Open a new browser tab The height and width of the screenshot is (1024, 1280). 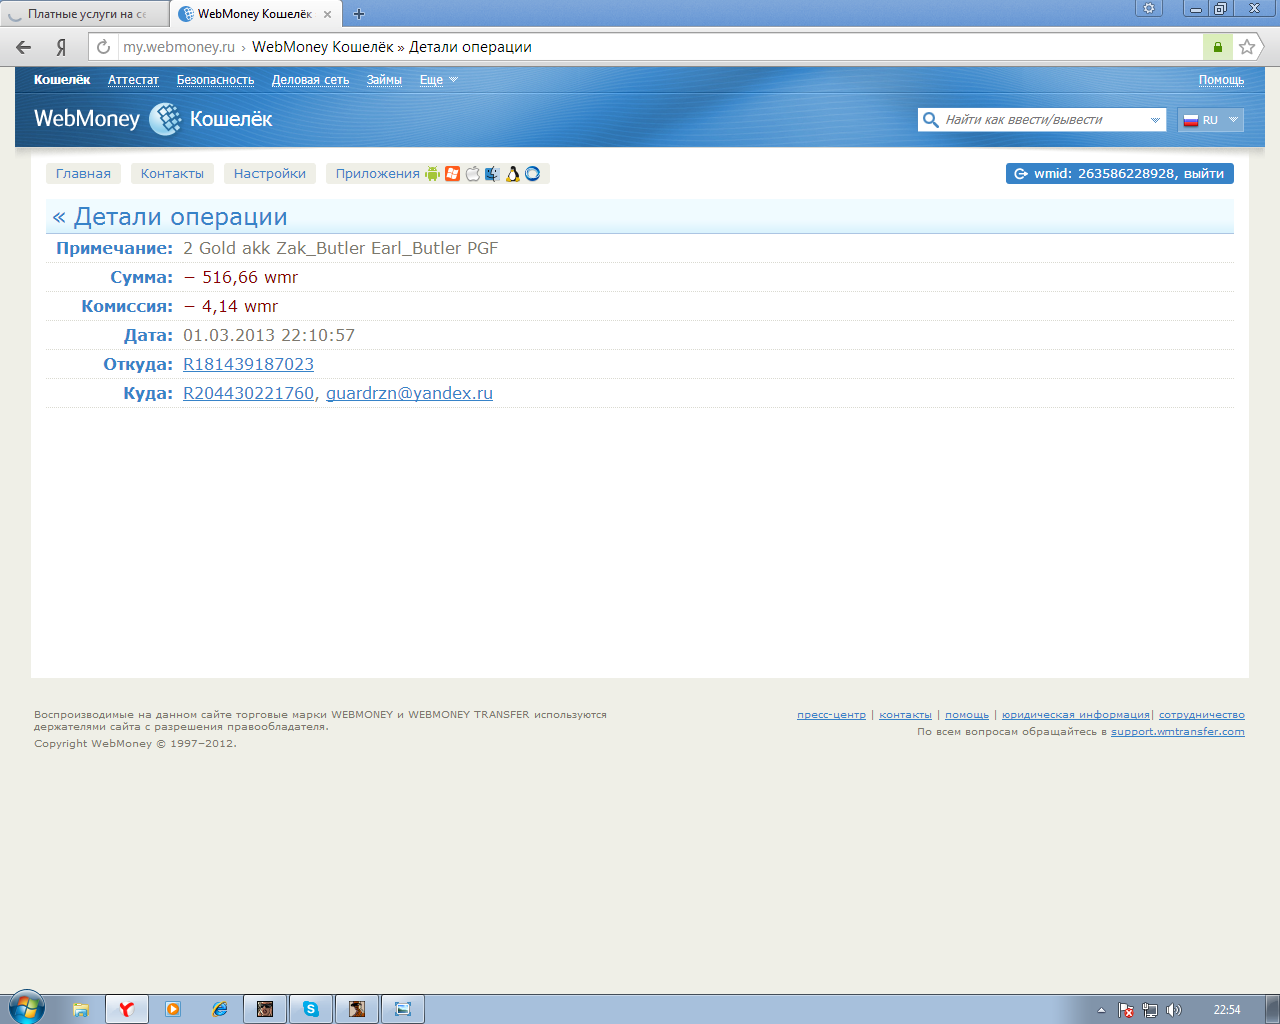pos(359,14)
